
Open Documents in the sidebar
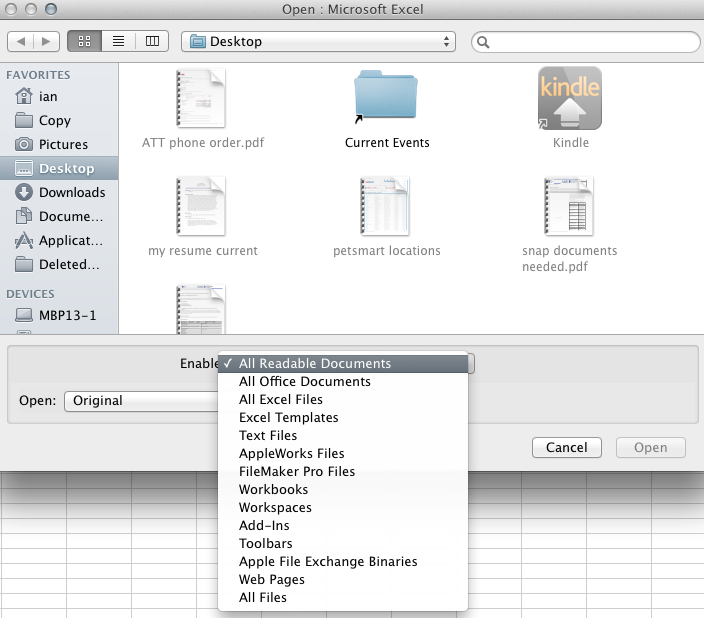click(x=59, y=216)
